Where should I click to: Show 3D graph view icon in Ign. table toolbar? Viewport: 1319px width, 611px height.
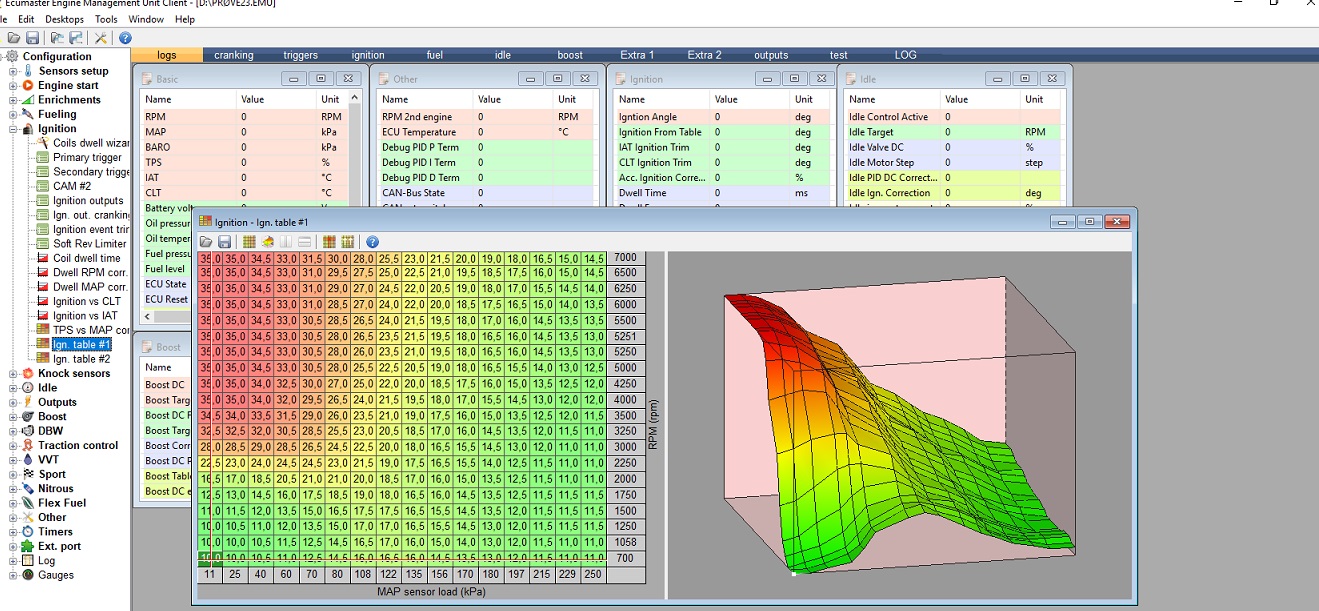pyautogui.click(x=268, y=242)
